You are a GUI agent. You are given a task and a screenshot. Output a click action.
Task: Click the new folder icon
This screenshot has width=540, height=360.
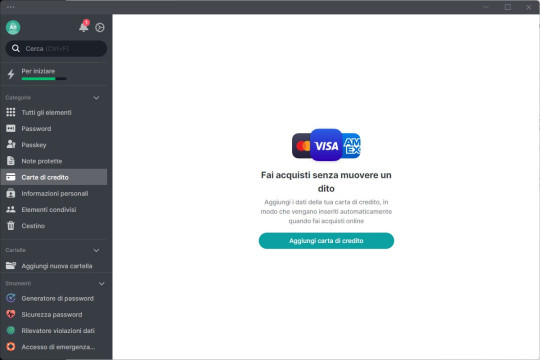(11, 265)
